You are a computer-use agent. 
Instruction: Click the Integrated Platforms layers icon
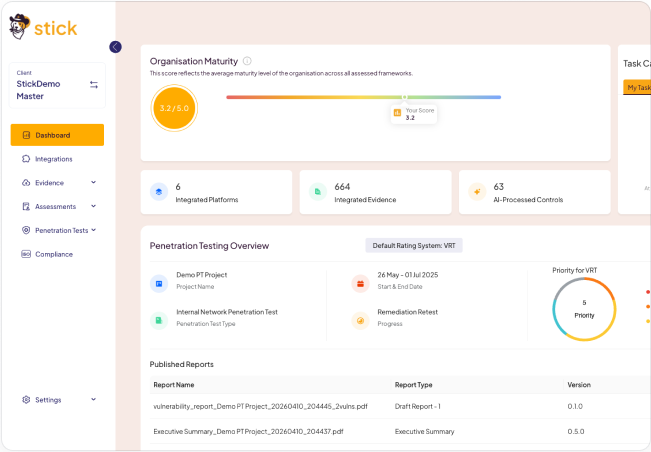click(159, 192)
